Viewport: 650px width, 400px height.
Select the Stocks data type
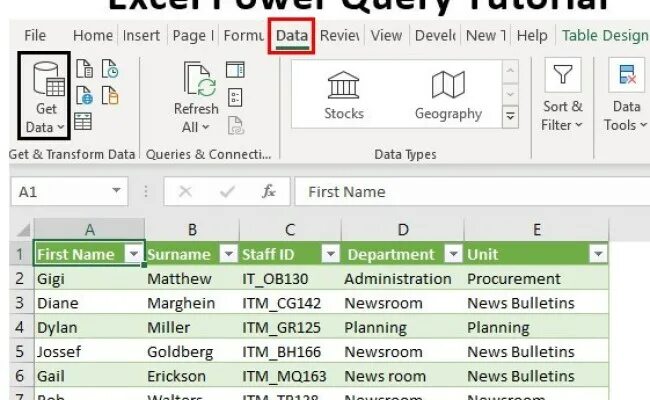[344, 96]
